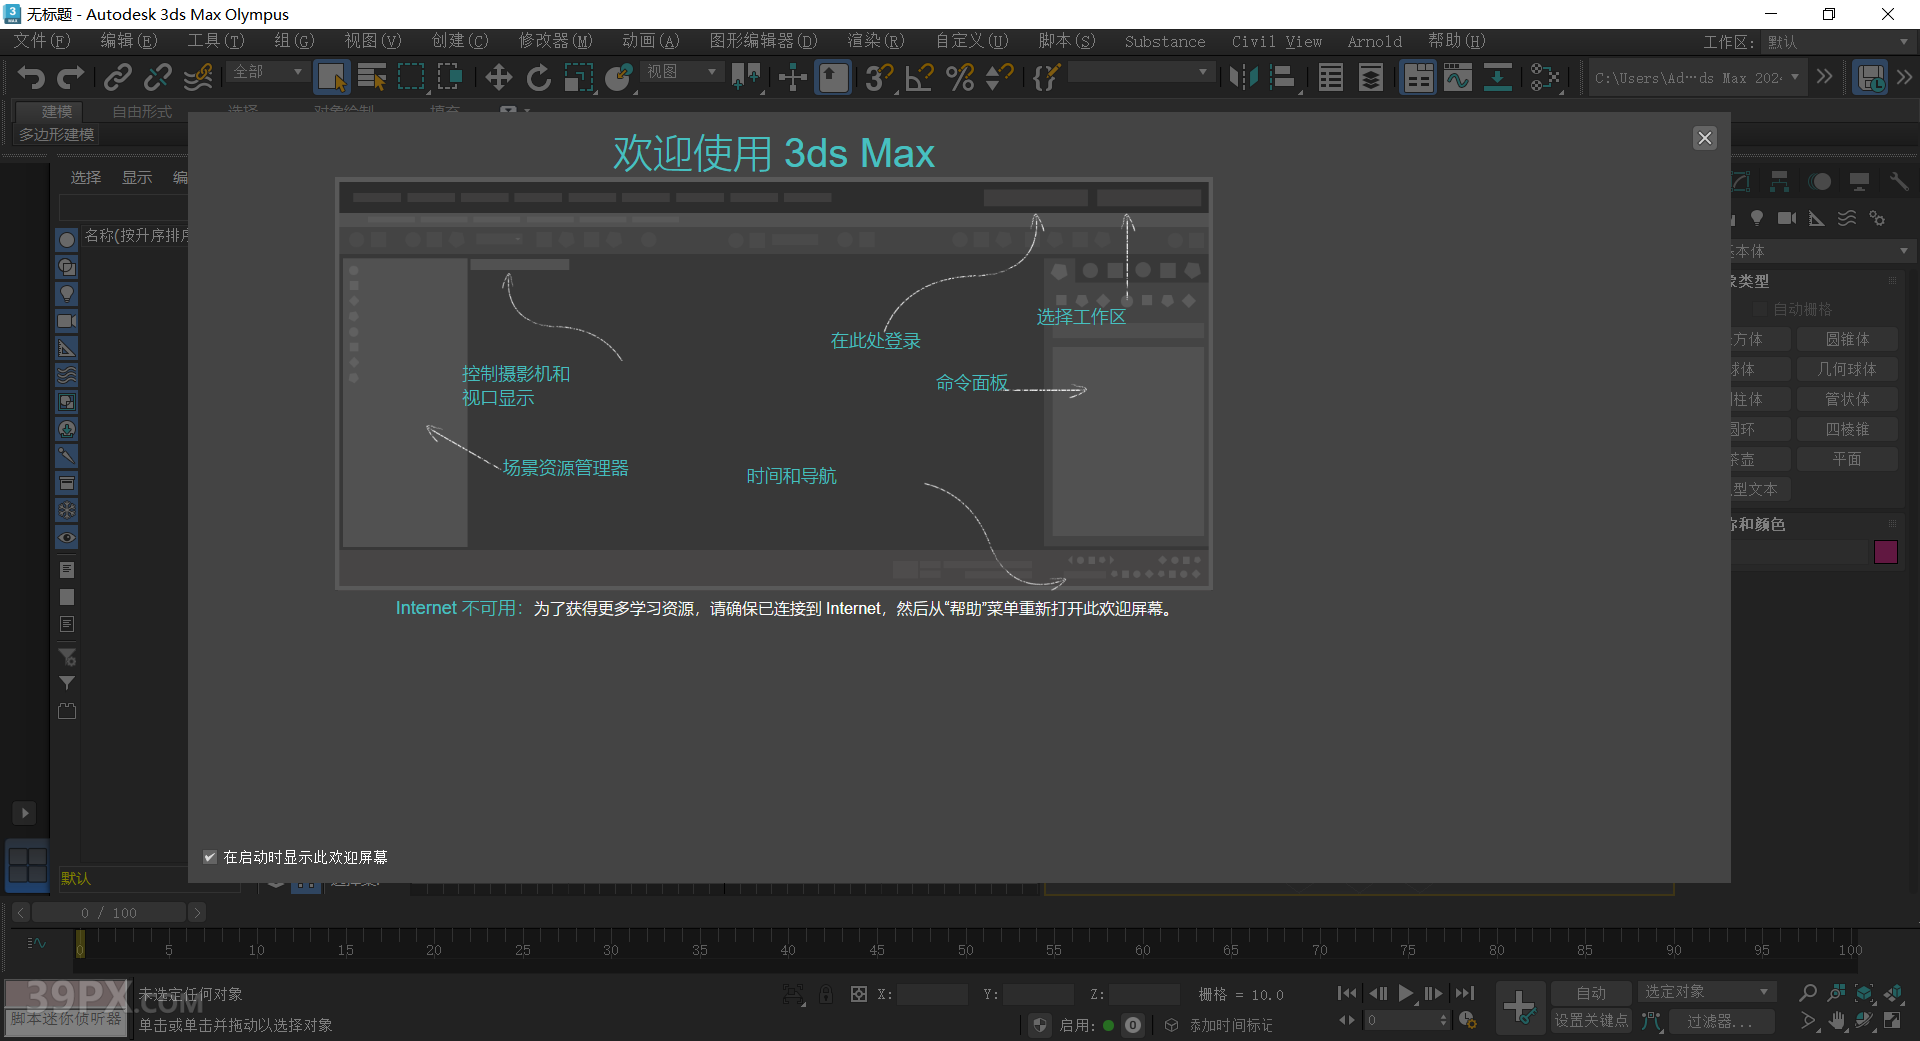This screenshot has width=1920, height=1041.
Task: Open the 选定对象 key filter dropdown
Action: 1706,991
